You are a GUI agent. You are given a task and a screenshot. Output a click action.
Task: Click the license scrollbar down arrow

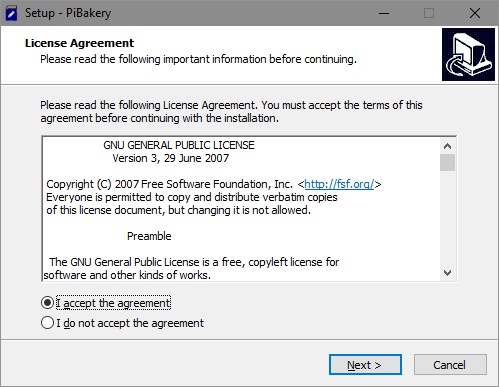click(x=447, y=273)
